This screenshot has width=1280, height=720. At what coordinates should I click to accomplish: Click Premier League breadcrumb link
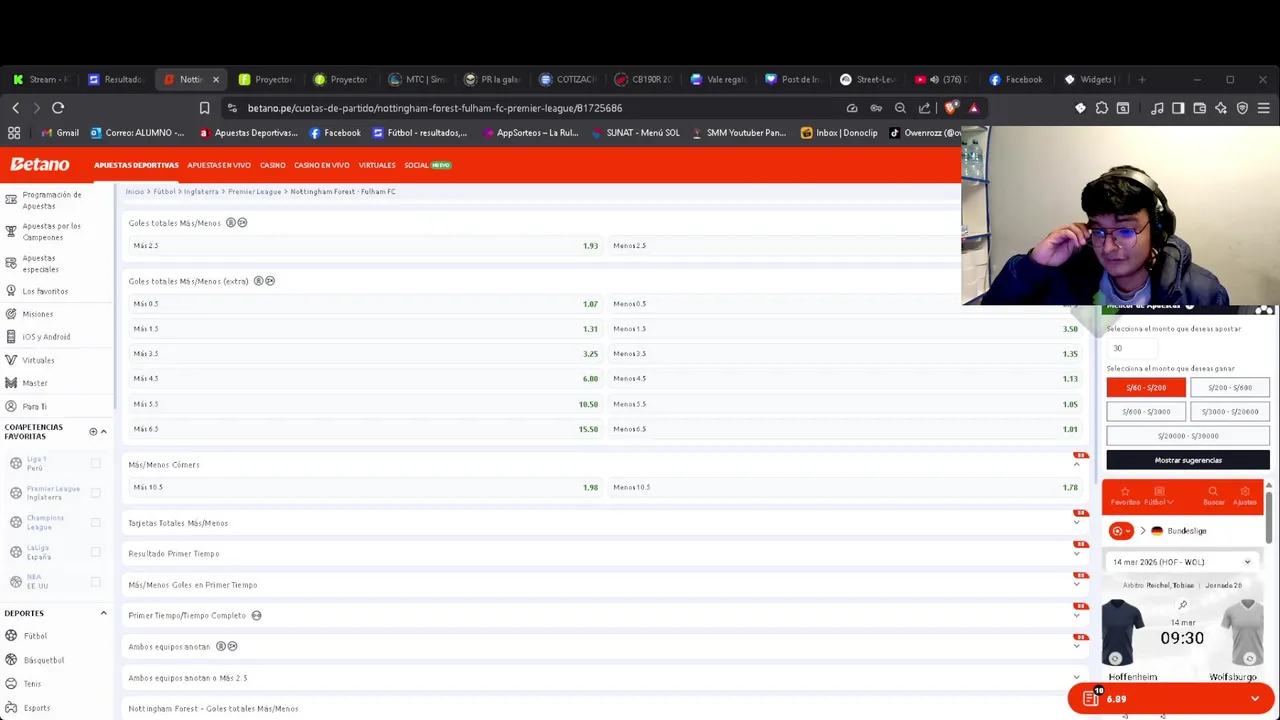(x=254, y=192)
